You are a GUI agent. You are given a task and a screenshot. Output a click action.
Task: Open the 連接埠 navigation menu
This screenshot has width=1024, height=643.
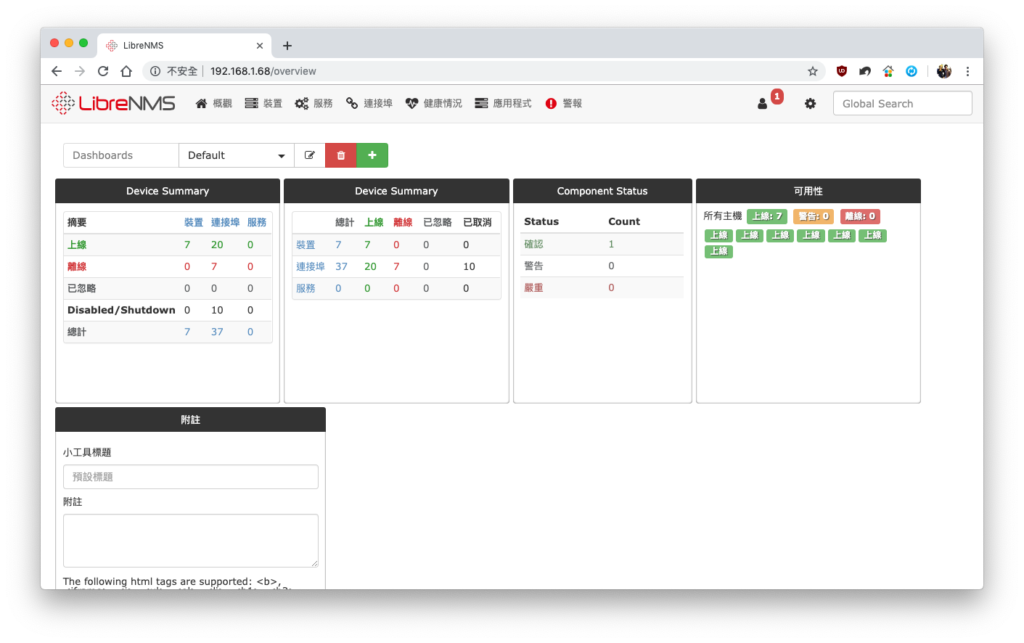[369, 103]
